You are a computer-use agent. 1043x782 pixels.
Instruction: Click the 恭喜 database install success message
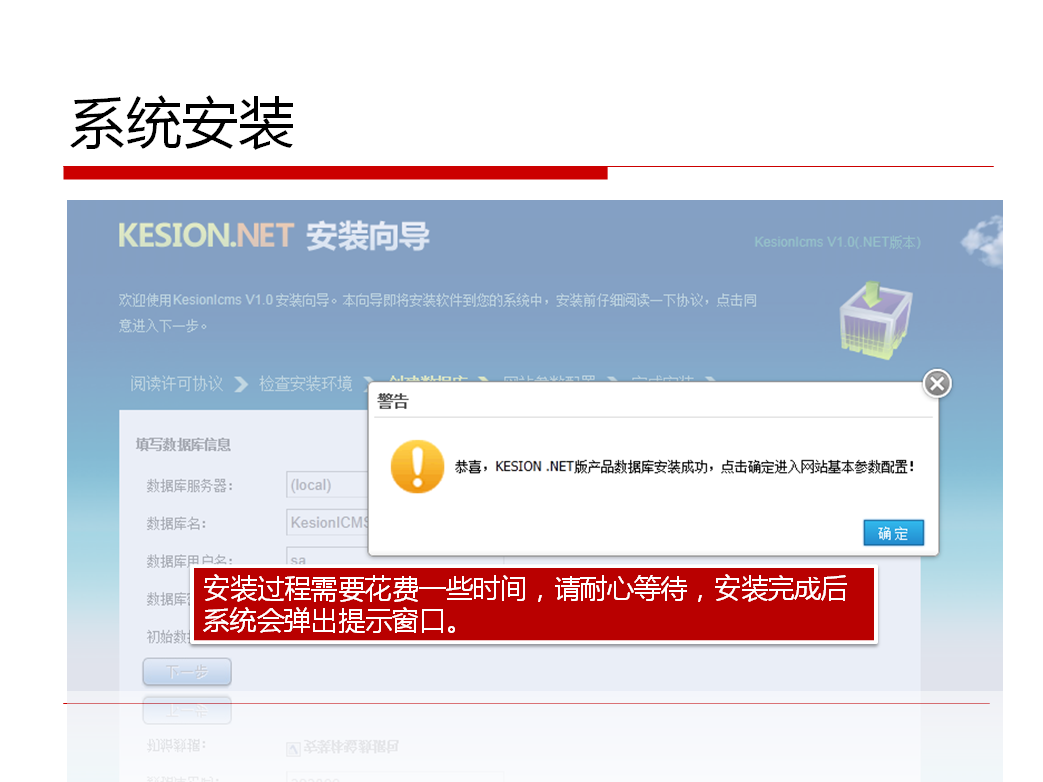(684, 467)
